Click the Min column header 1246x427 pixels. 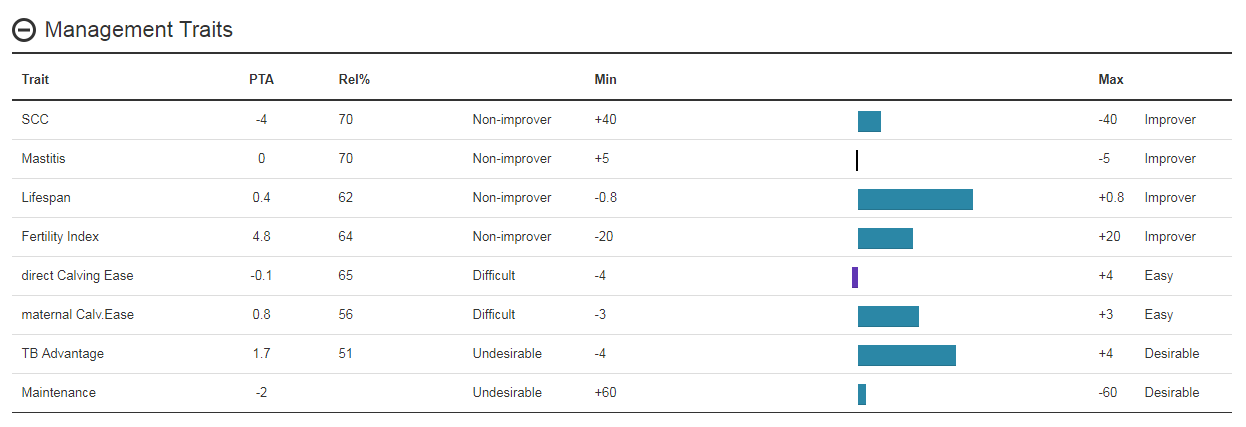(606, 80)
